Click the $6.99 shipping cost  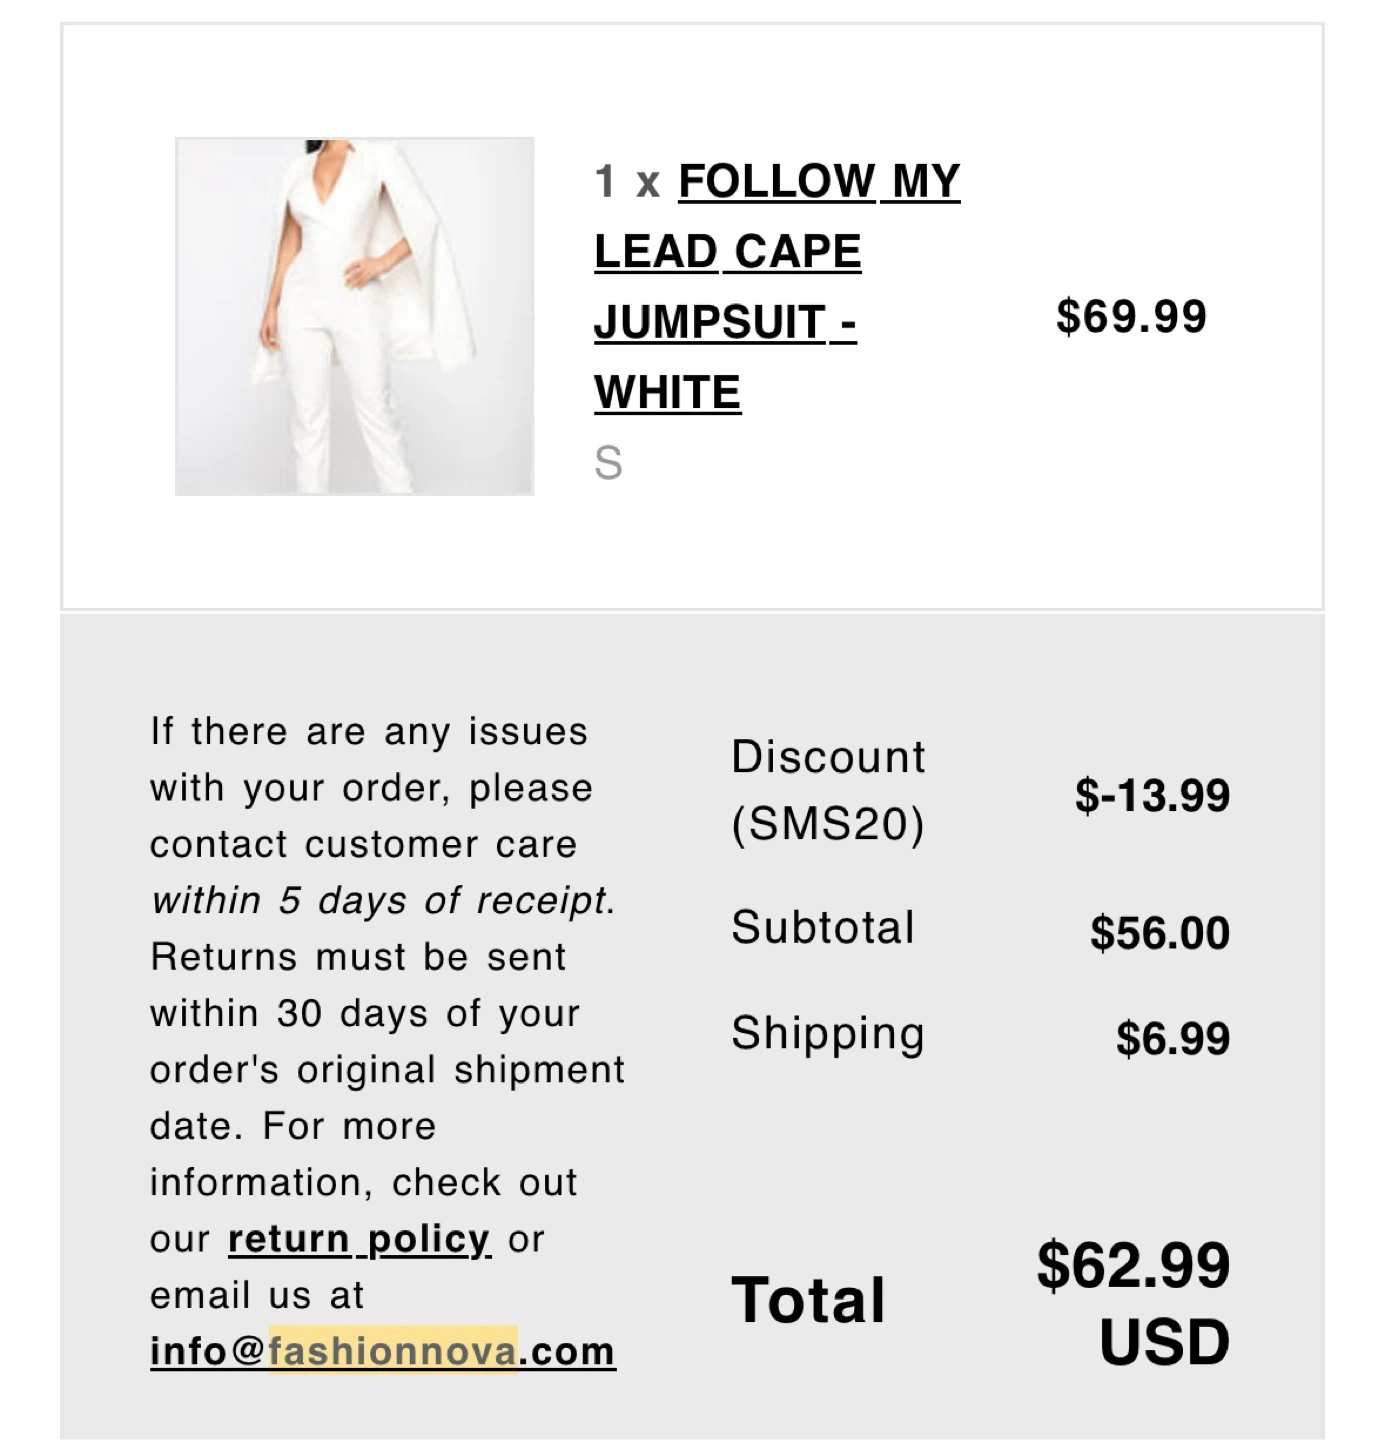(x=1173, y=1038)
